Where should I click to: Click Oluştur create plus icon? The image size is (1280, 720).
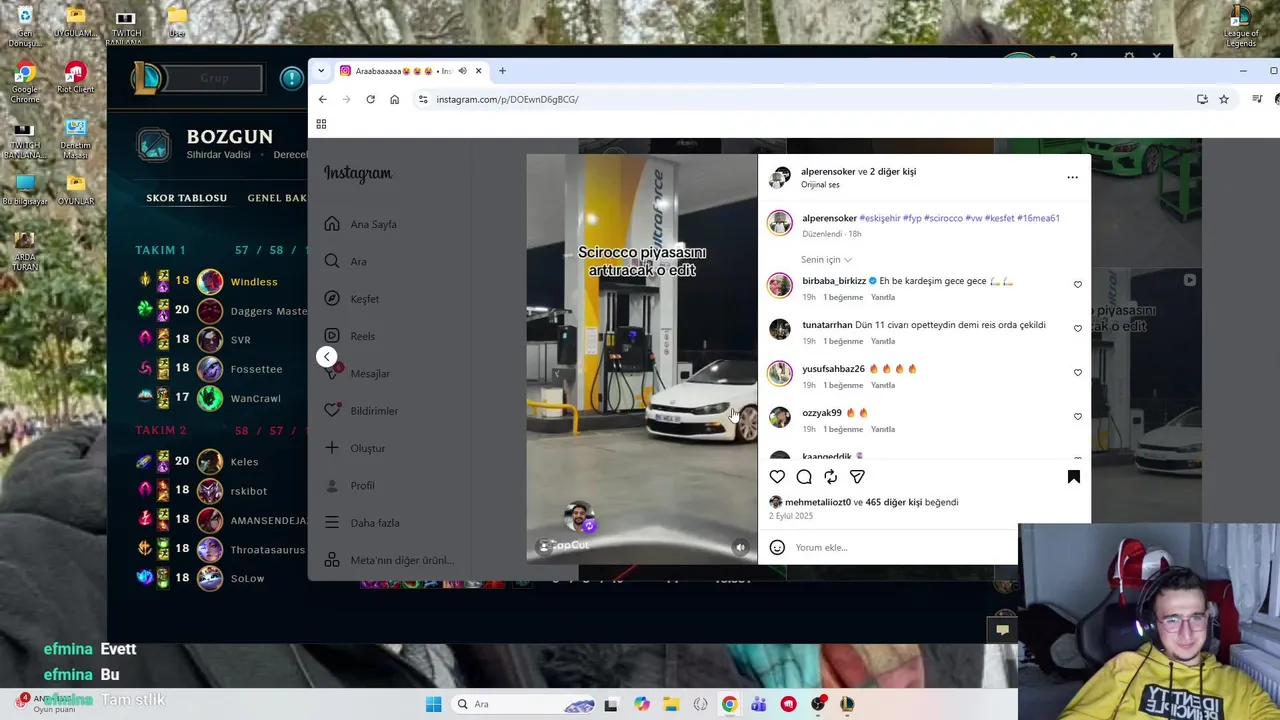click(332, 448)
